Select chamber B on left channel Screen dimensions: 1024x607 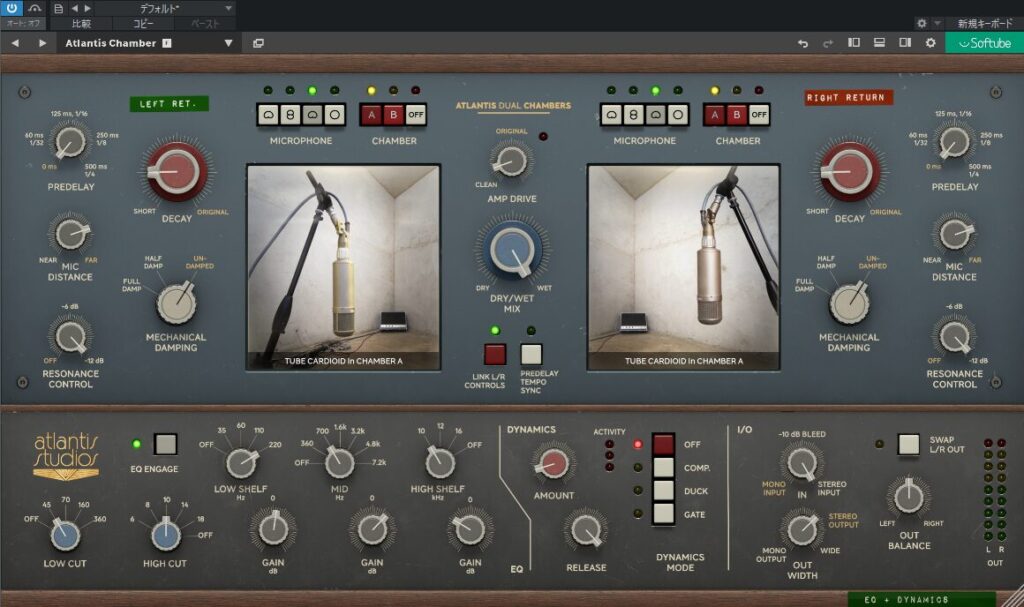(394, 114)
